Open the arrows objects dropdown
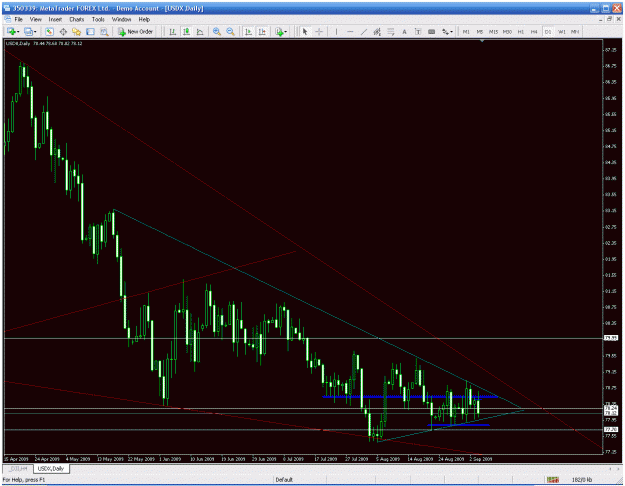The width and height of the screenshot is (625, 486). pyautogui.click(x=447, y=32)
